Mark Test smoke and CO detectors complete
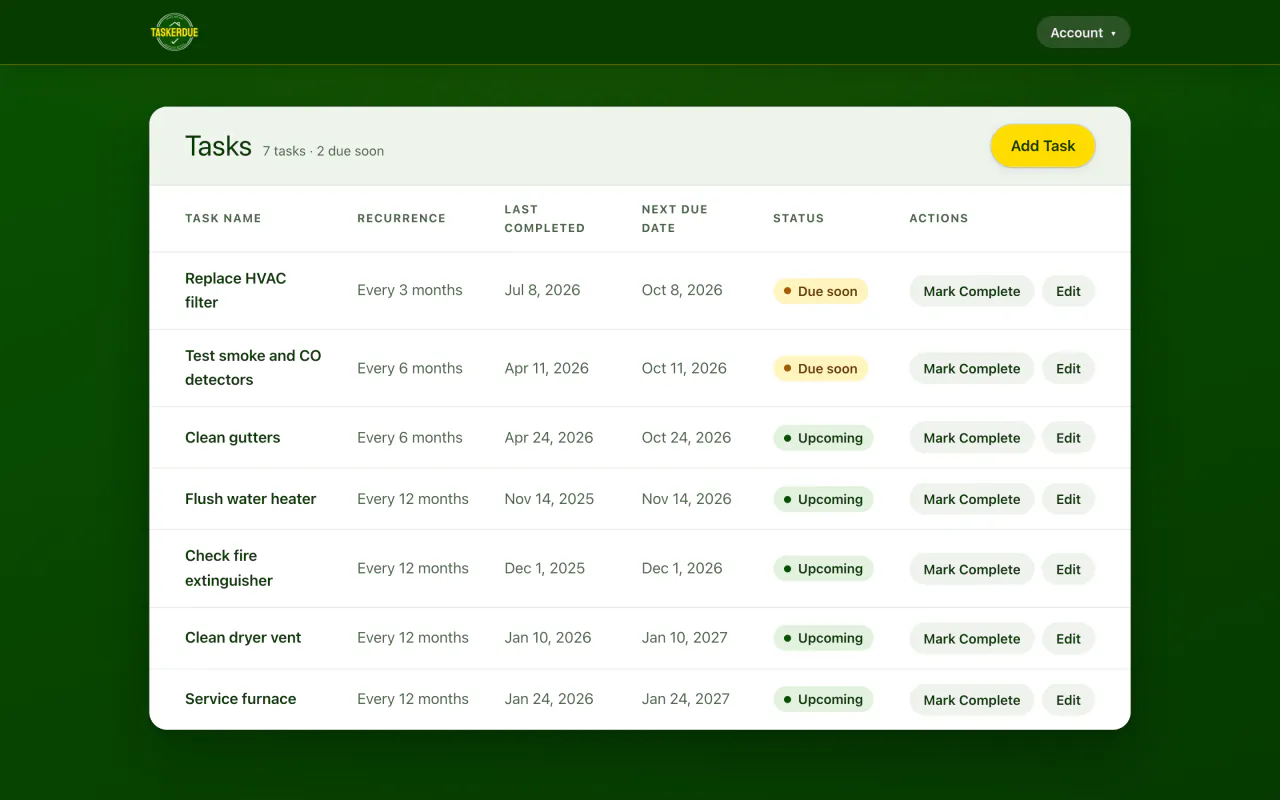 [971, 368]
